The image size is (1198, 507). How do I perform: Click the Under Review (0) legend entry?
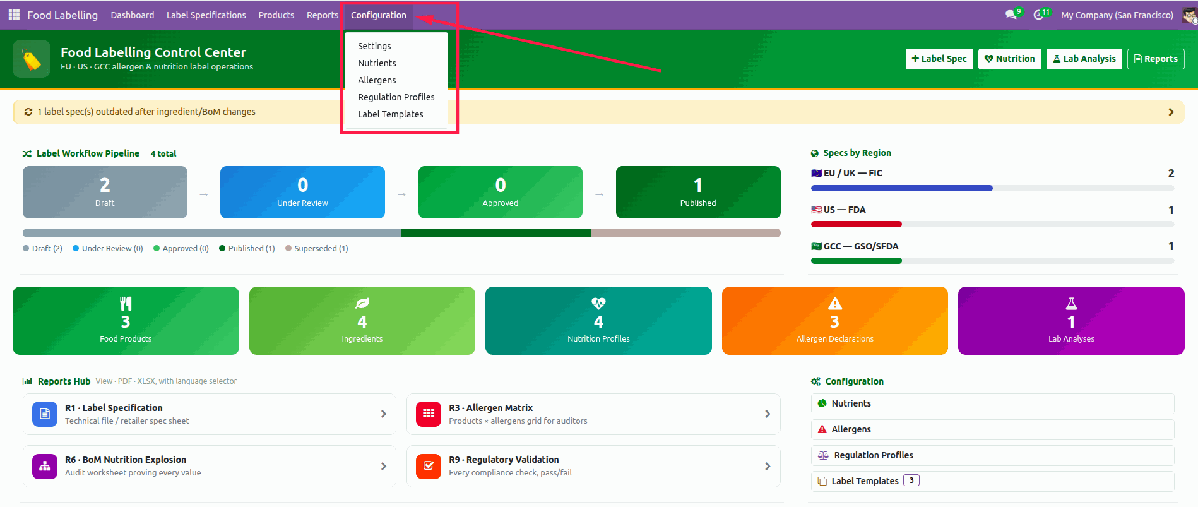(x=108, y=249)
